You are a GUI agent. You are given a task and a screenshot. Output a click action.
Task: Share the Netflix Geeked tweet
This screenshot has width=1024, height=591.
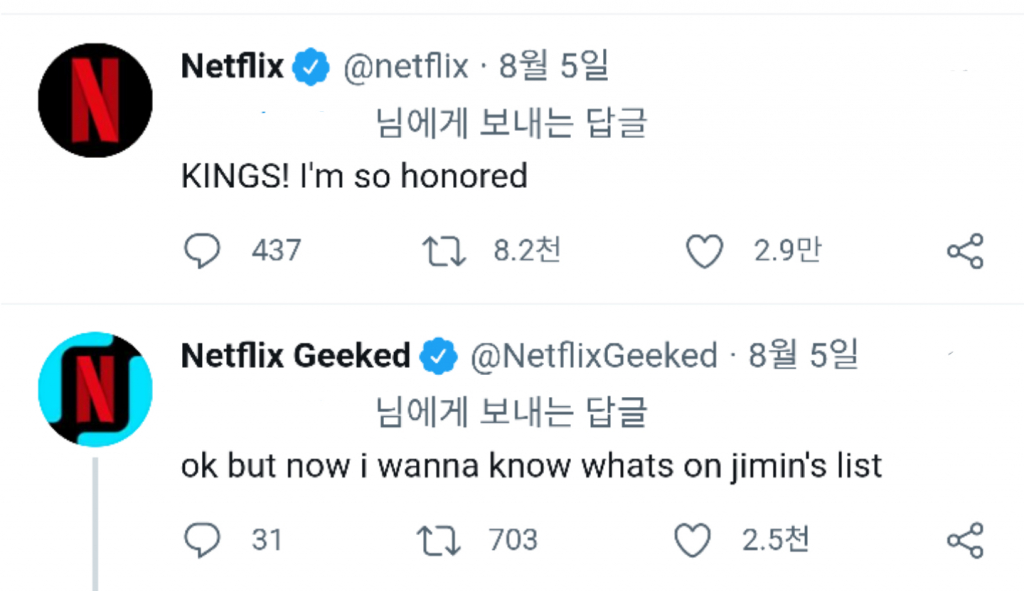[x=965, y=541]
